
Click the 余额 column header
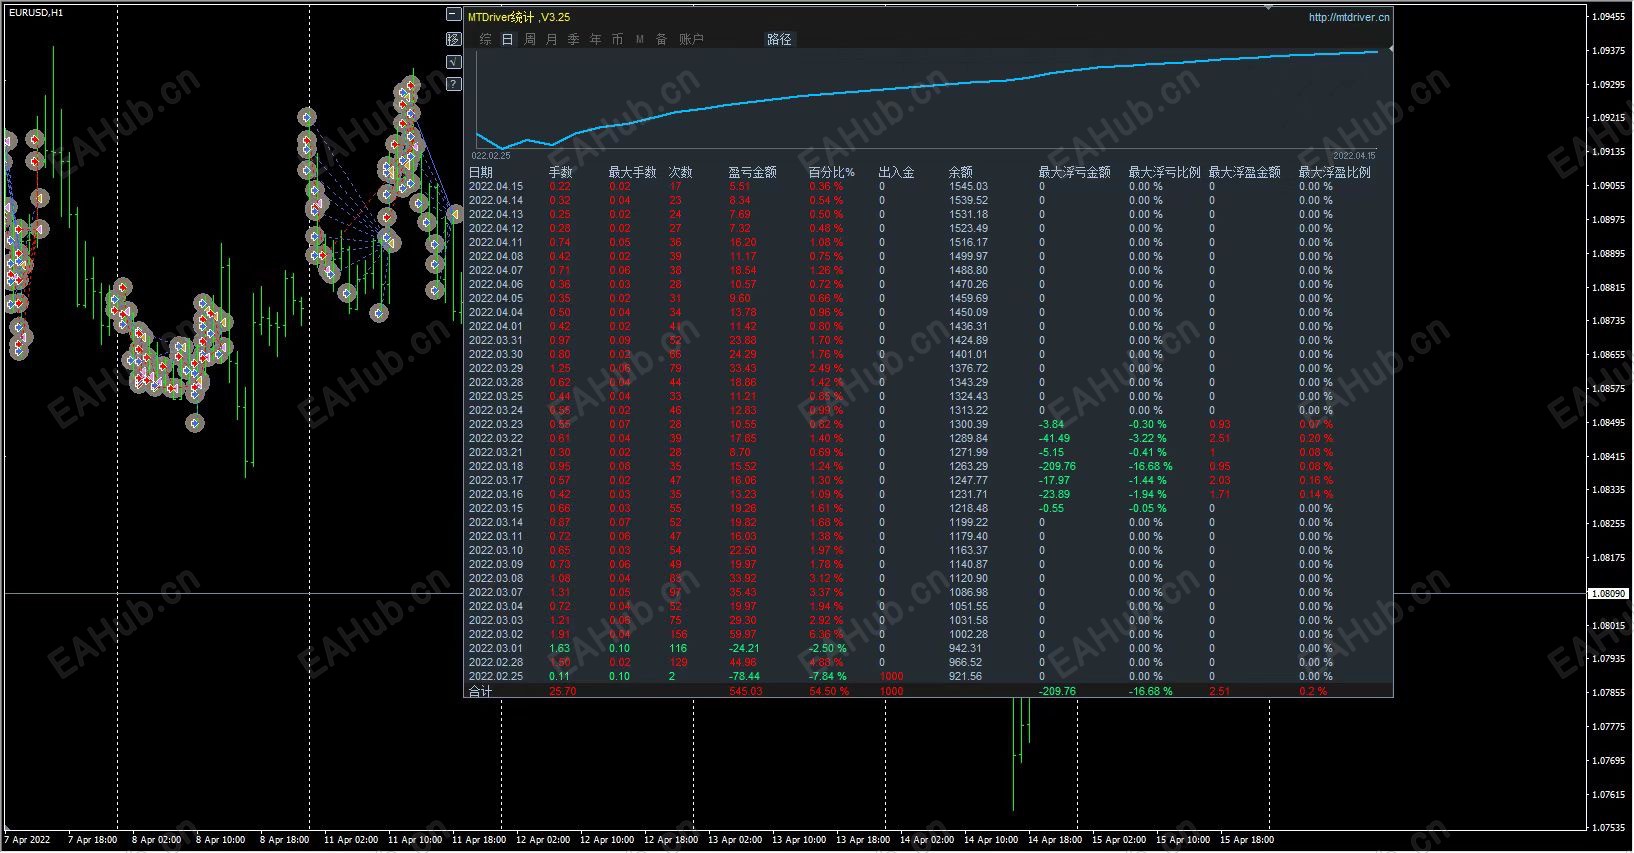coord(961,172)
